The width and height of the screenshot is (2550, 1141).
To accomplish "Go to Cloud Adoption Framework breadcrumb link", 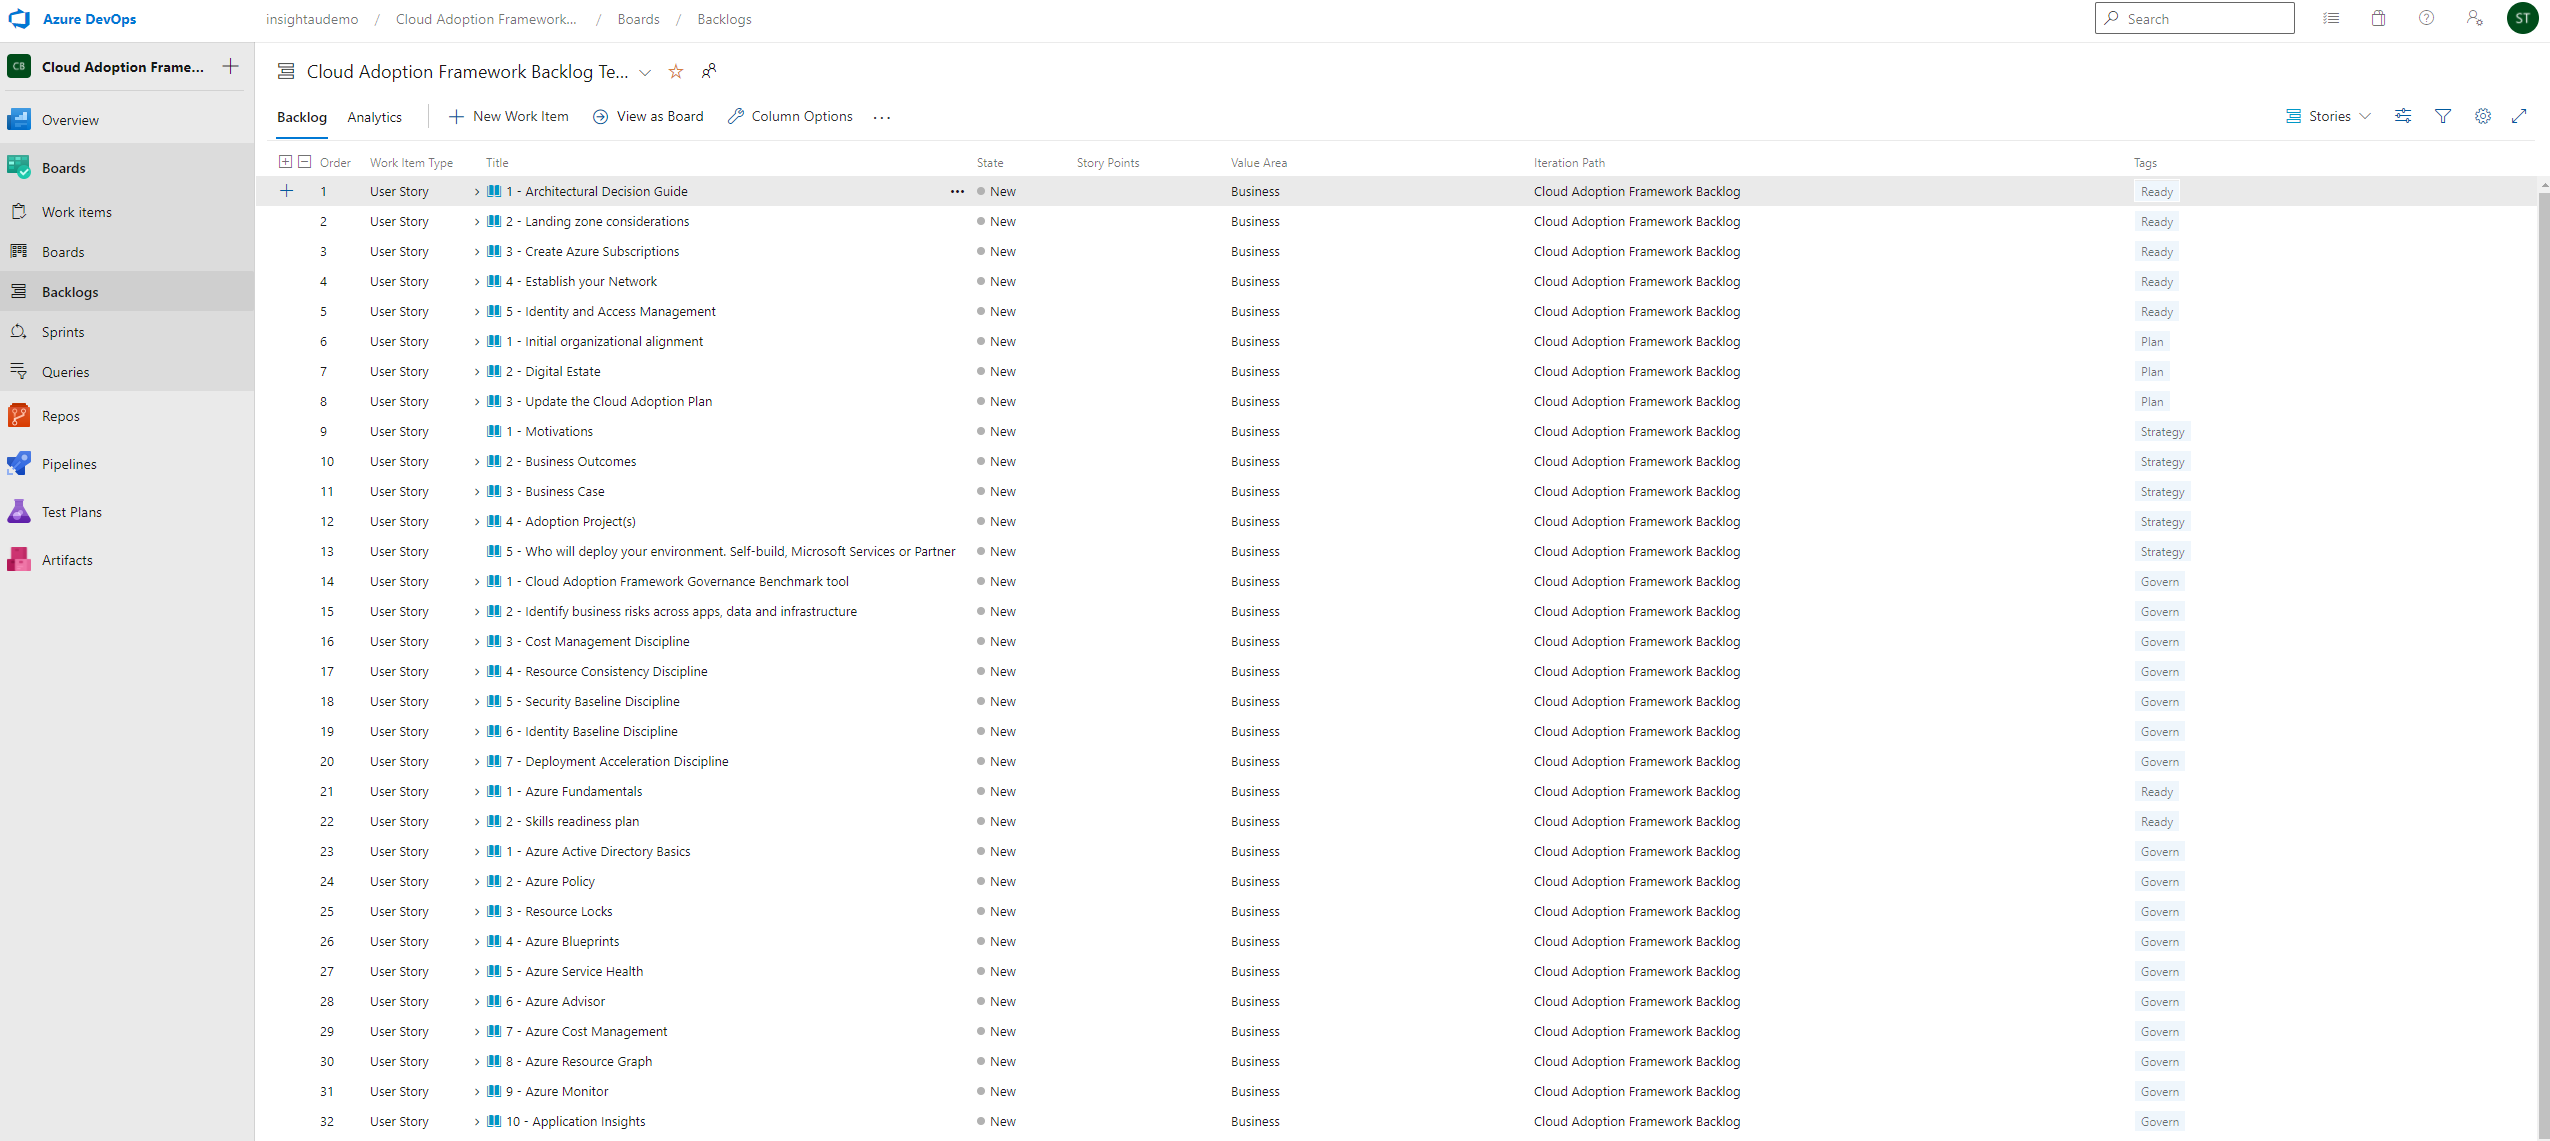I will (486, 19).
